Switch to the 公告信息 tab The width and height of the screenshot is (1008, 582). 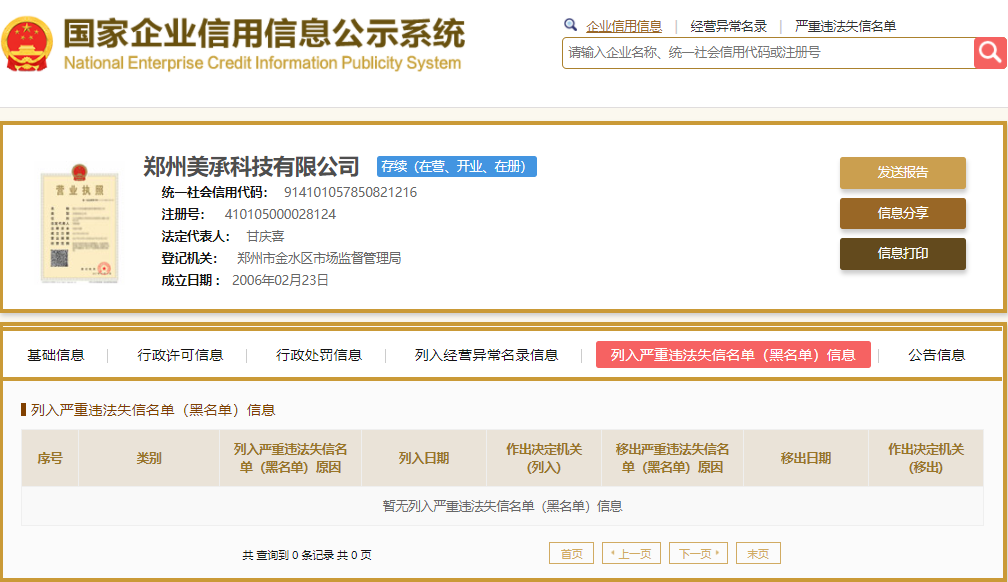(x=936, y=355)
